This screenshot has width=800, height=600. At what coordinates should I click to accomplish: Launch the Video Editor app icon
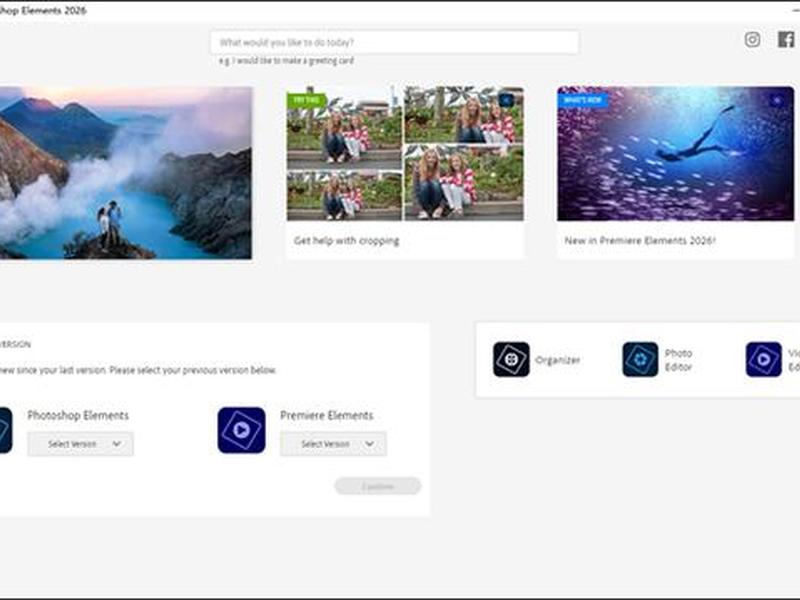click(x=763, y=360)
